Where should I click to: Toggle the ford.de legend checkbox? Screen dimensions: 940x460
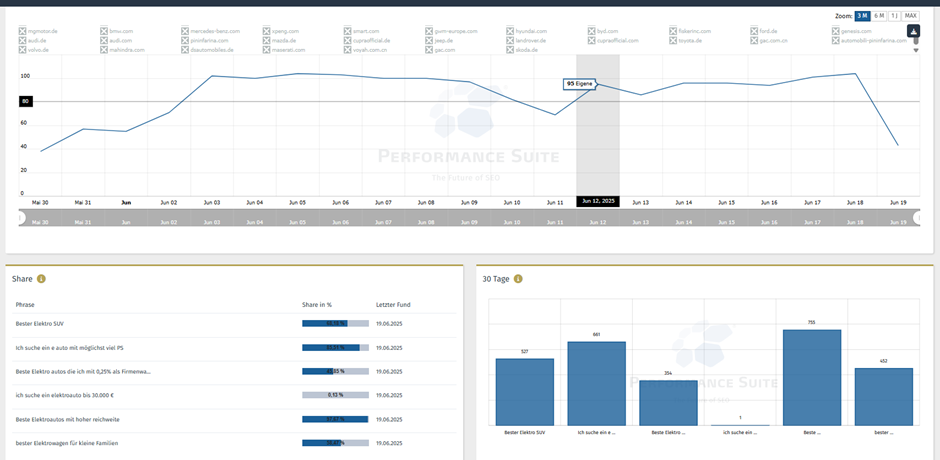pos(754,31)
